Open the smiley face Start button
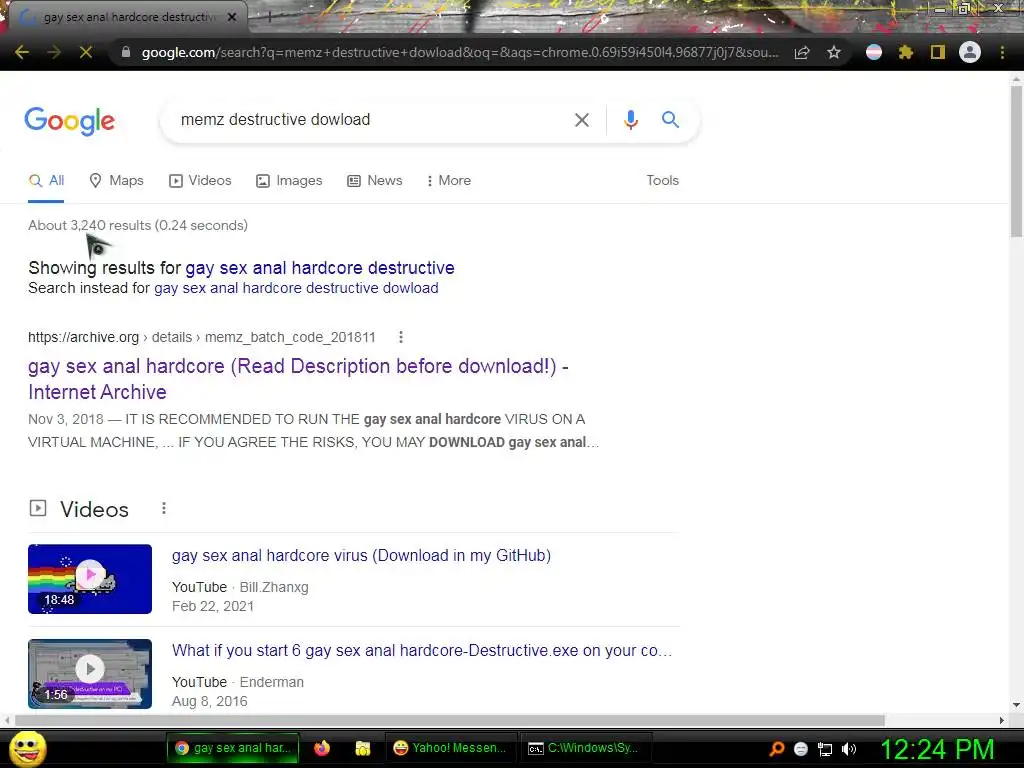Viewport: 1024px width, 768px height. (28, 748)
